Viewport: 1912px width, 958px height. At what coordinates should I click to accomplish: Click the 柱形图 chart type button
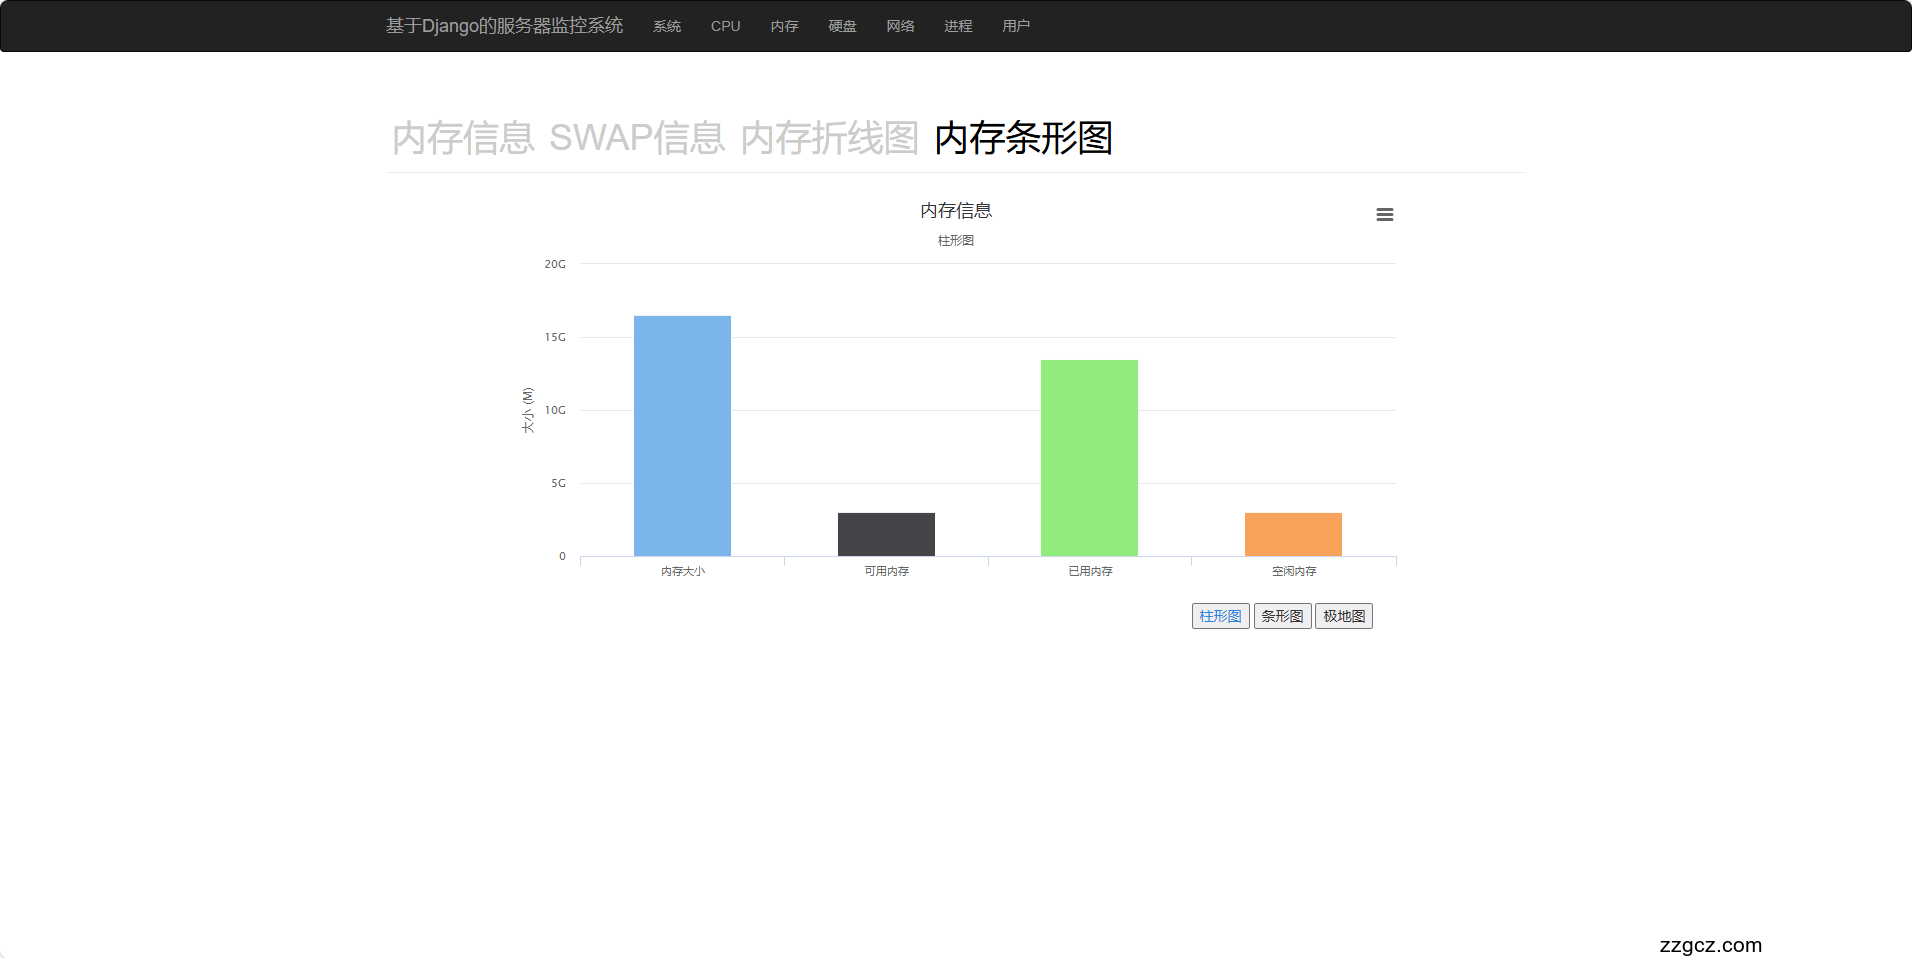(x=1219, y=615)
